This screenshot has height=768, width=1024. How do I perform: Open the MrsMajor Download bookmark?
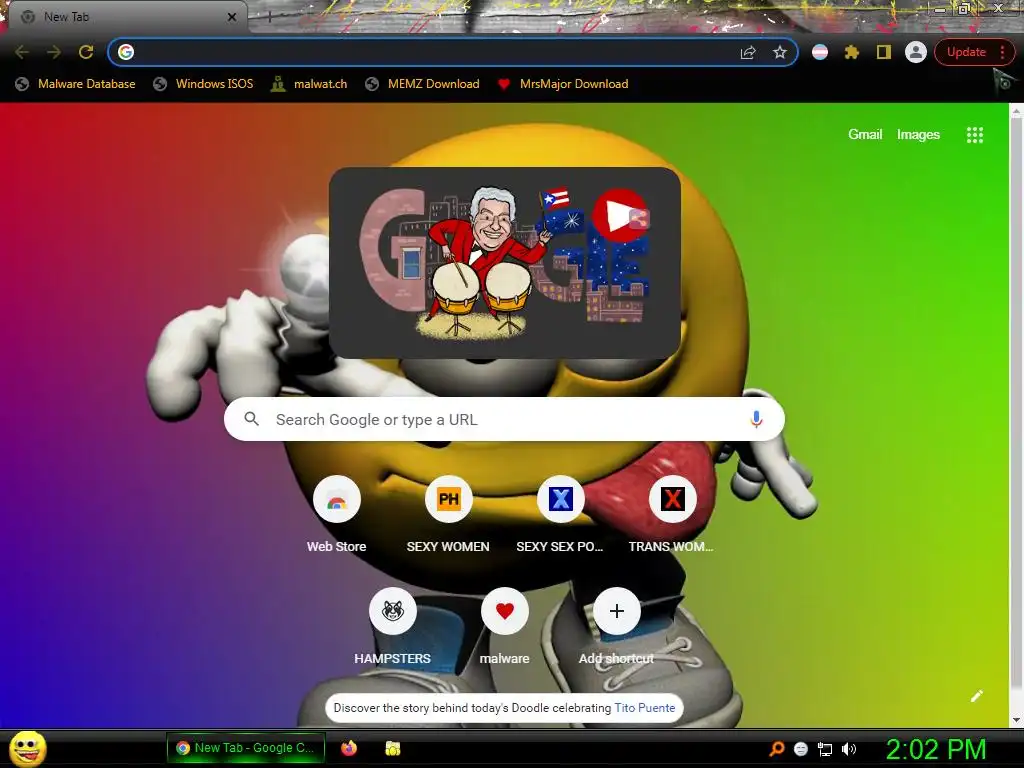click(x=563, y=84)
